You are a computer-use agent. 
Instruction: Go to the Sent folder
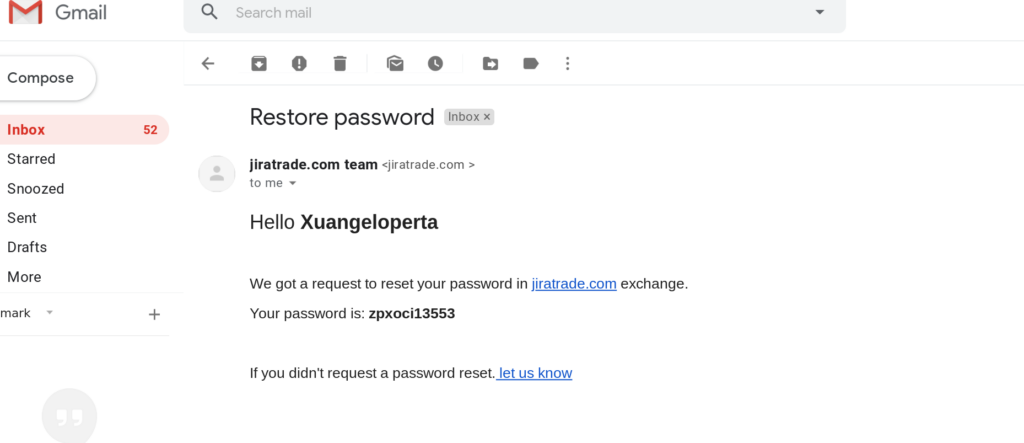22,218
